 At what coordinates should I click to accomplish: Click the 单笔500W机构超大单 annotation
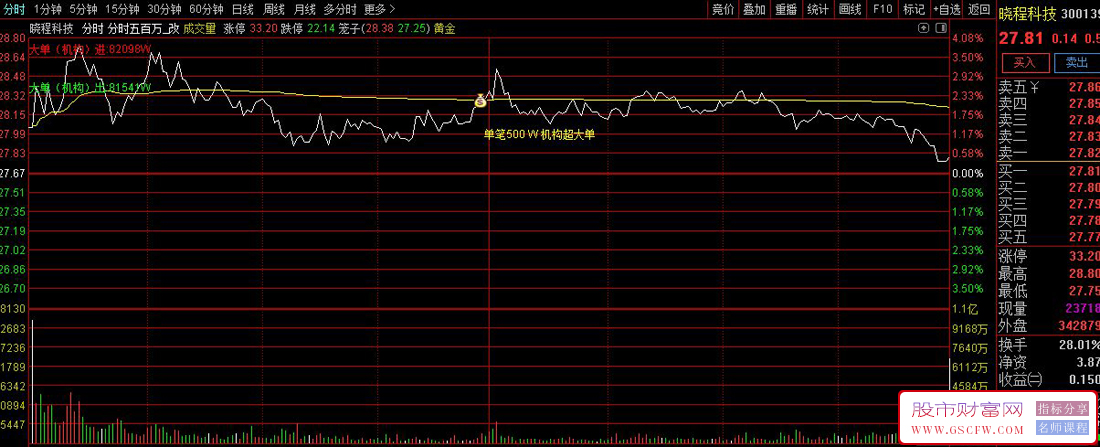point(540,134)
